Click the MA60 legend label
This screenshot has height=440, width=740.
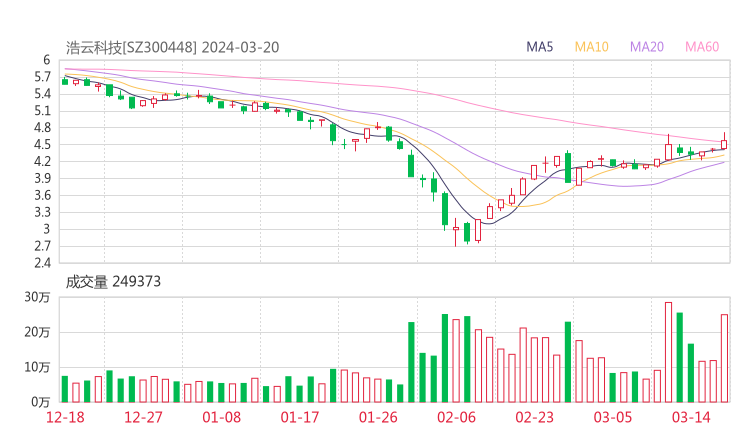(702, 47)
